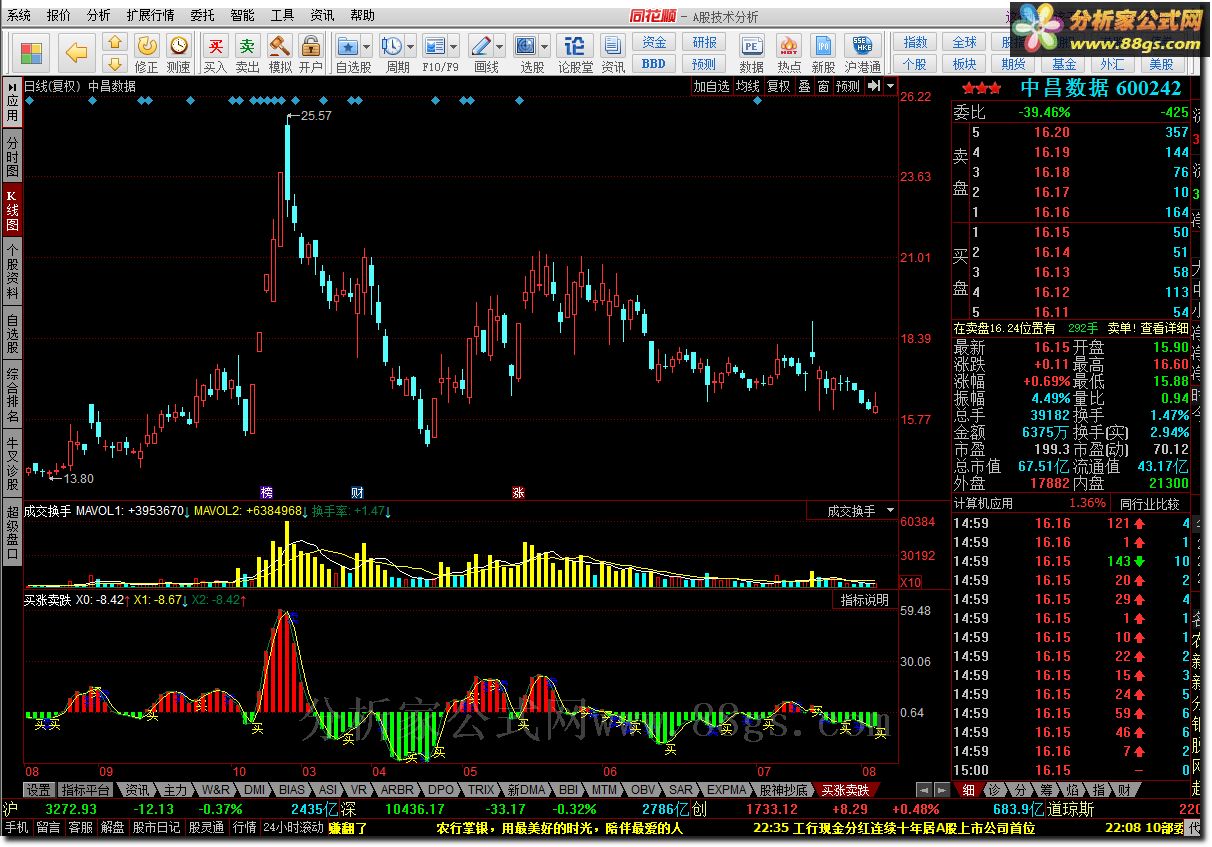Open 模拟 simulated trading
The width and height of the screenshot is (1212, 847).
pyautogui.click(x=279, y=53)
